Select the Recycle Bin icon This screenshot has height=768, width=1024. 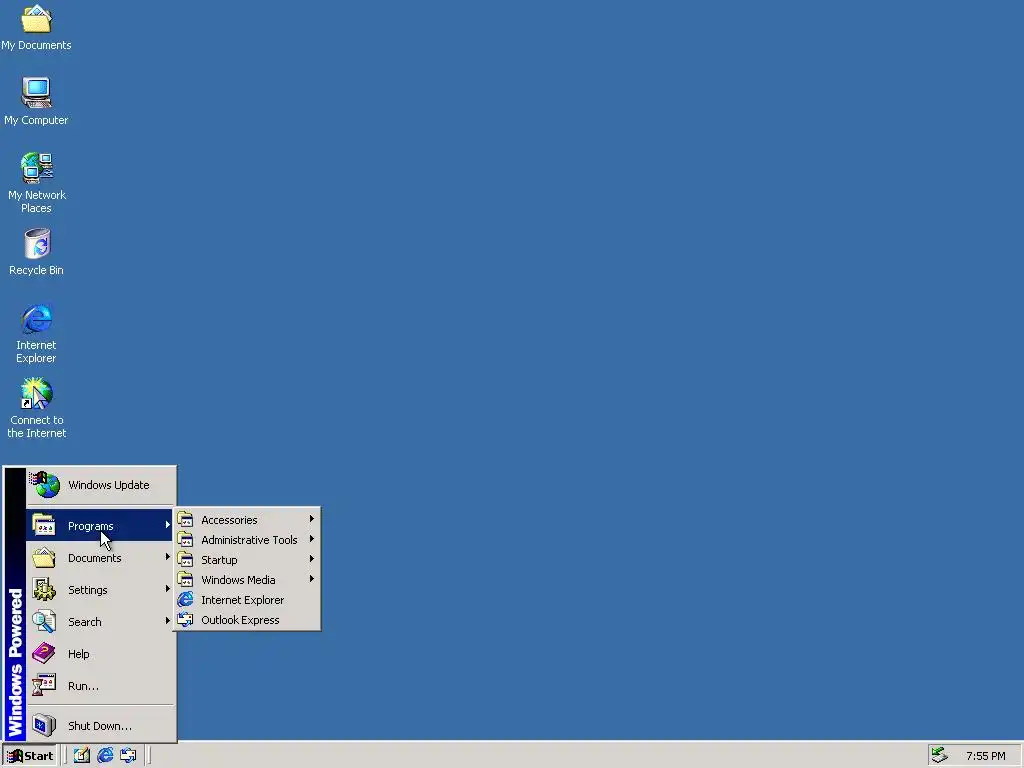pos(37,251)
